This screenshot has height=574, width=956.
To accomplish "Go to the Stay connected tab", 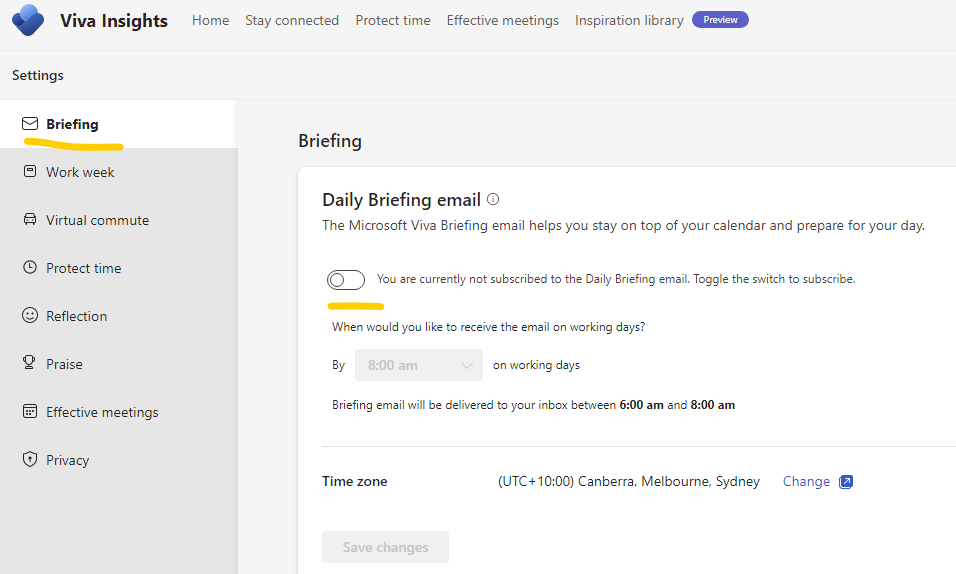I will tap(292, 20).
